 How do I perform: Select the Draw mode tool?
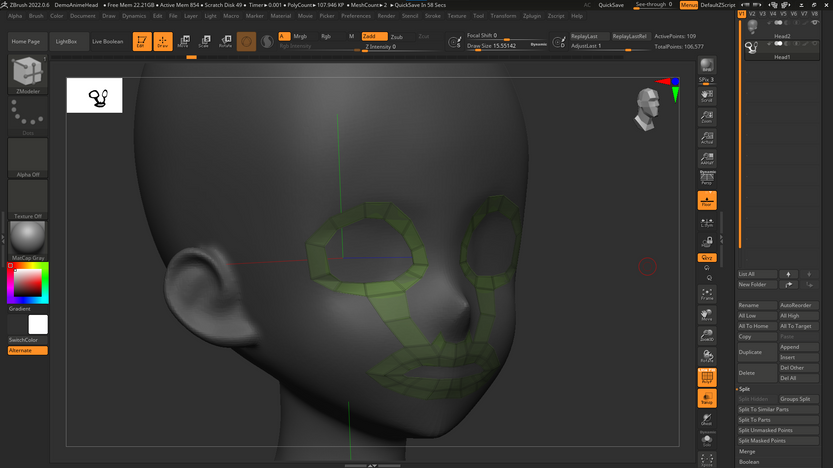pyautogui.click(x=162, y=42)
